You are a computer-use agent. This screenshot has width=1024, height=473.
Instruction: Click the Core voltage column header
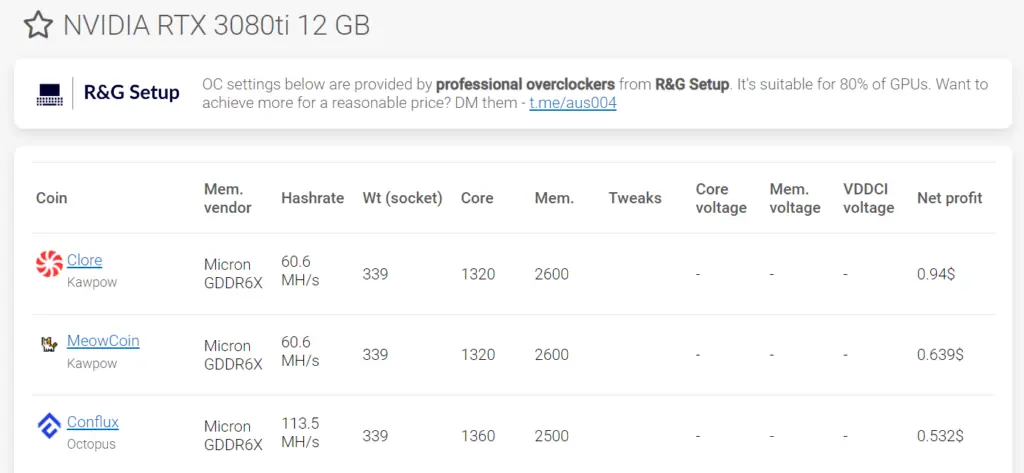point(721,198)
